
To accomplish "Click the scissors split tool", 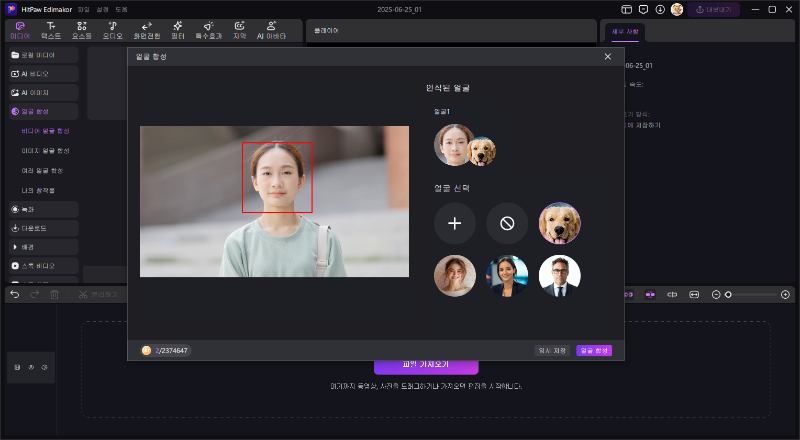I will [x=83, y=295].
